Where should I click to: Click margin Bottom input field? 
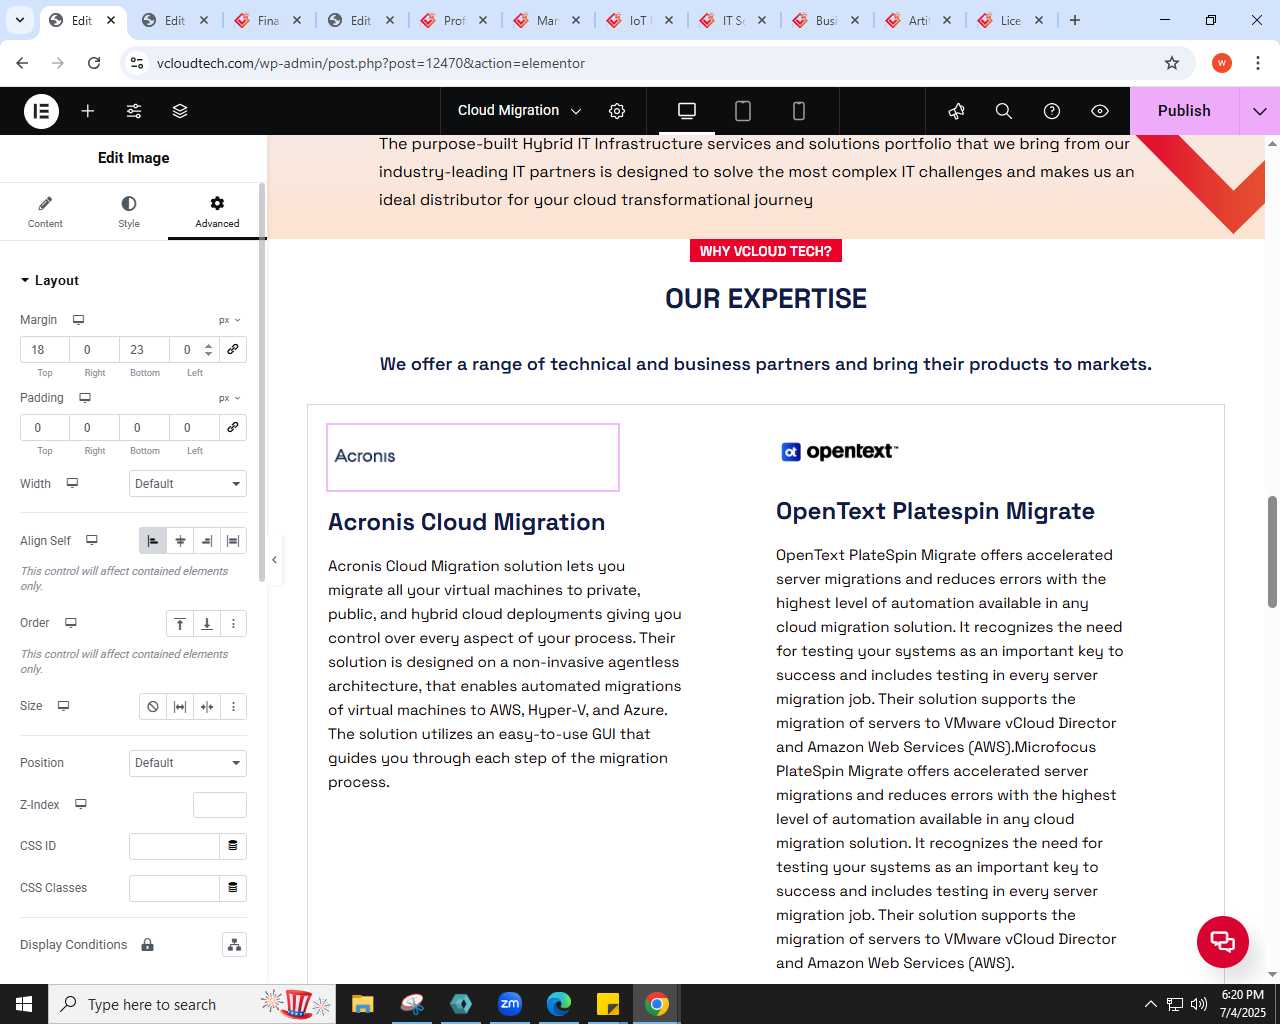[x=145, y=350]
